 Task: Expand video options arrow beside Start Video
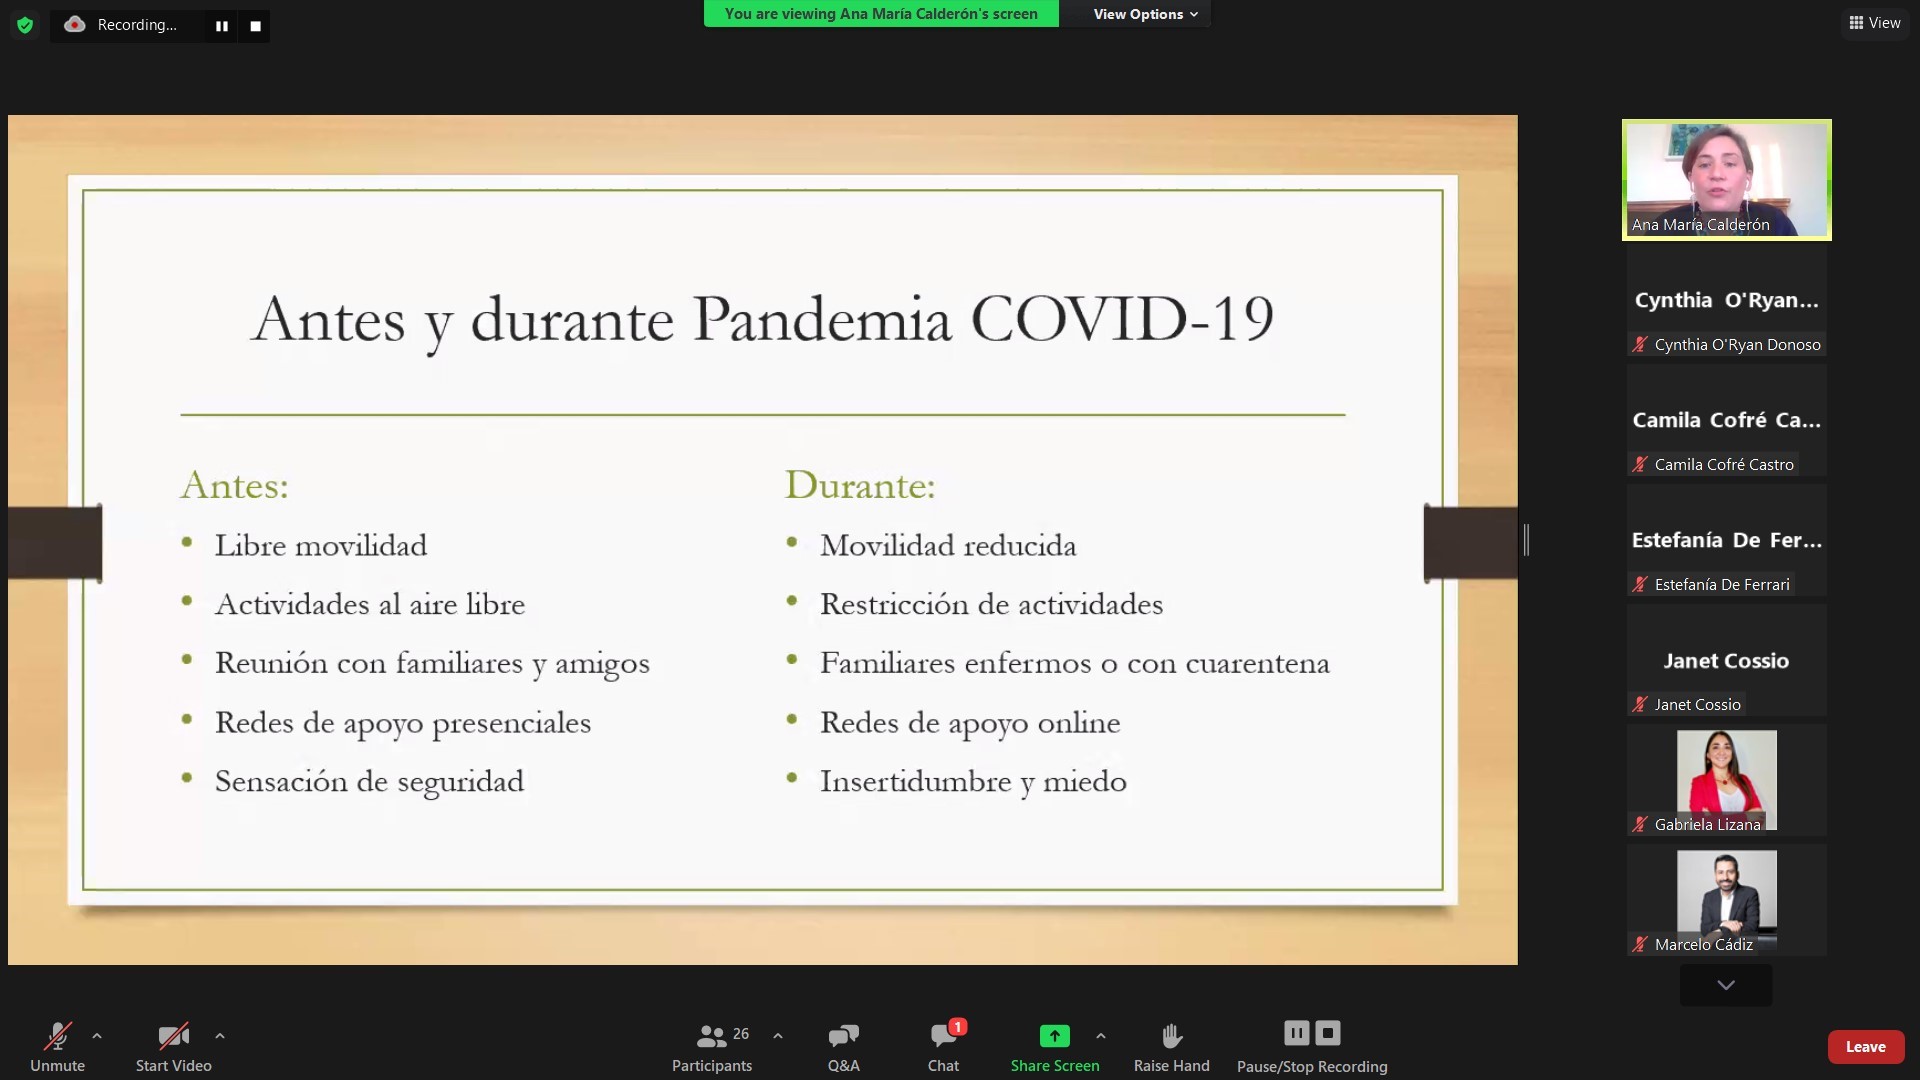click(x=220, y=1036)
